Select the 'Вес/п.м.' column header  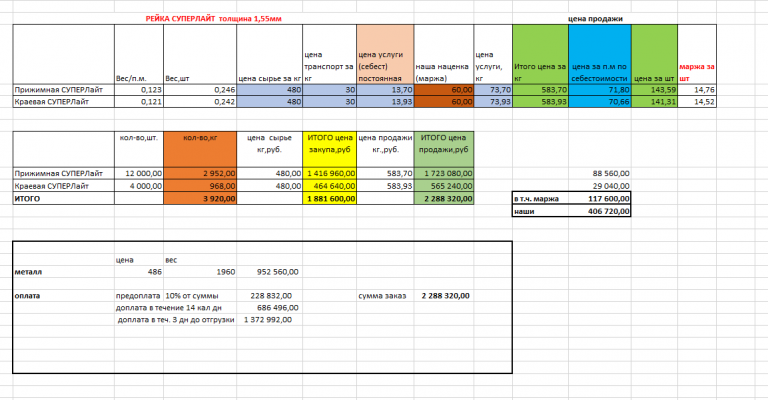[x=139, y=54]
